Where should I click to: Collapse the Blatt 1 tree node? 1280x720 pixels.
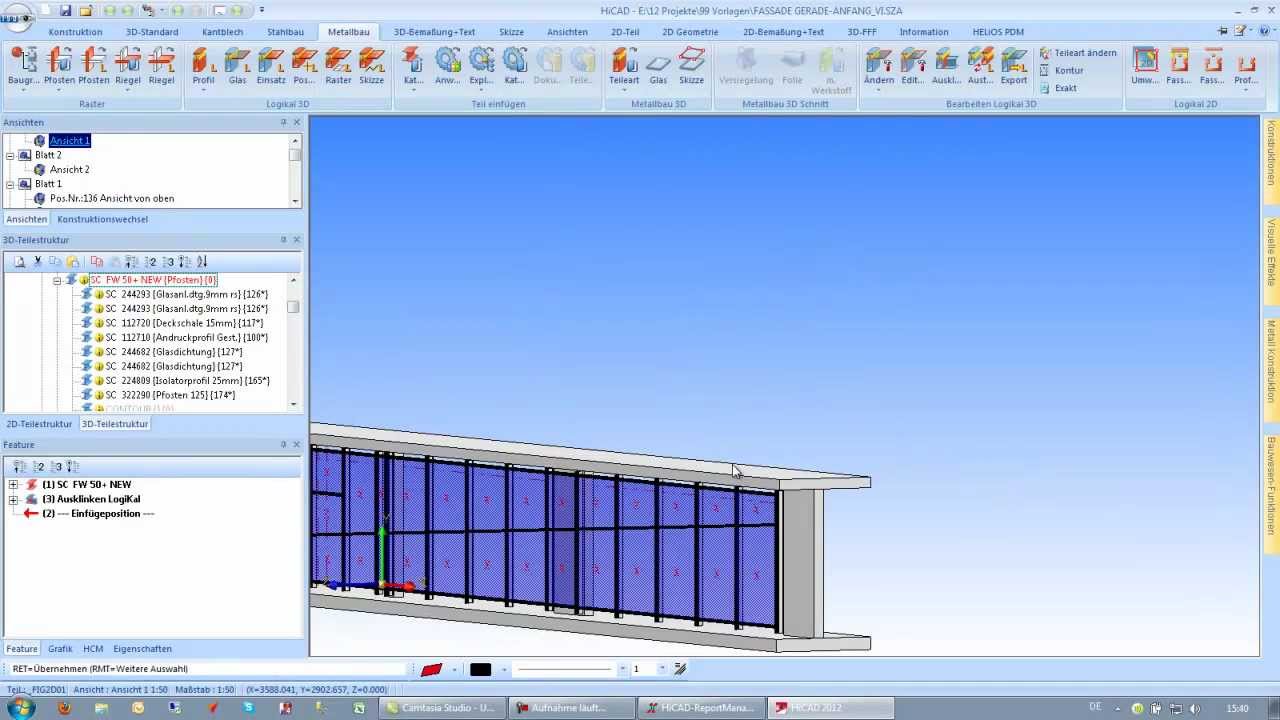[x=11, y=185]
